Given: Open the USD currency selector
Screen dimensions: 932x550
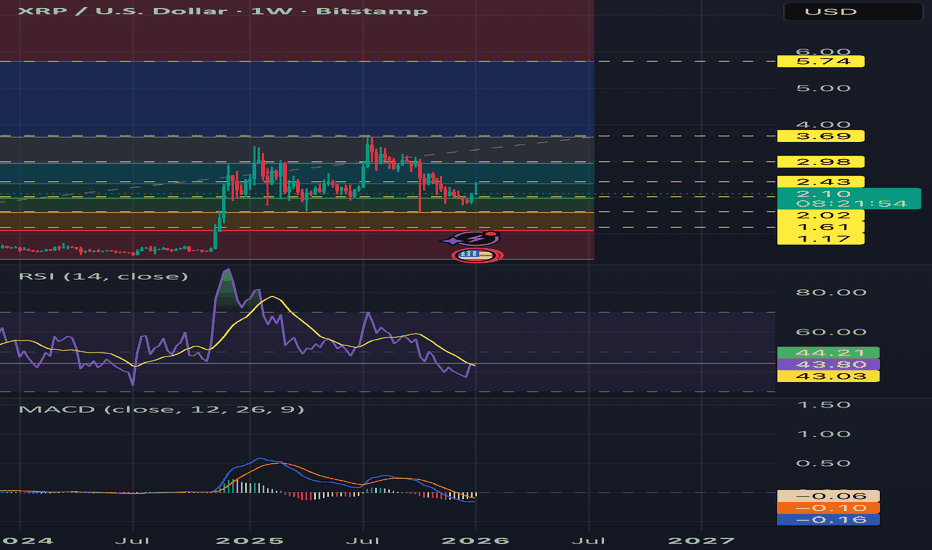Looking at the screenshot, I should [850, 12].
